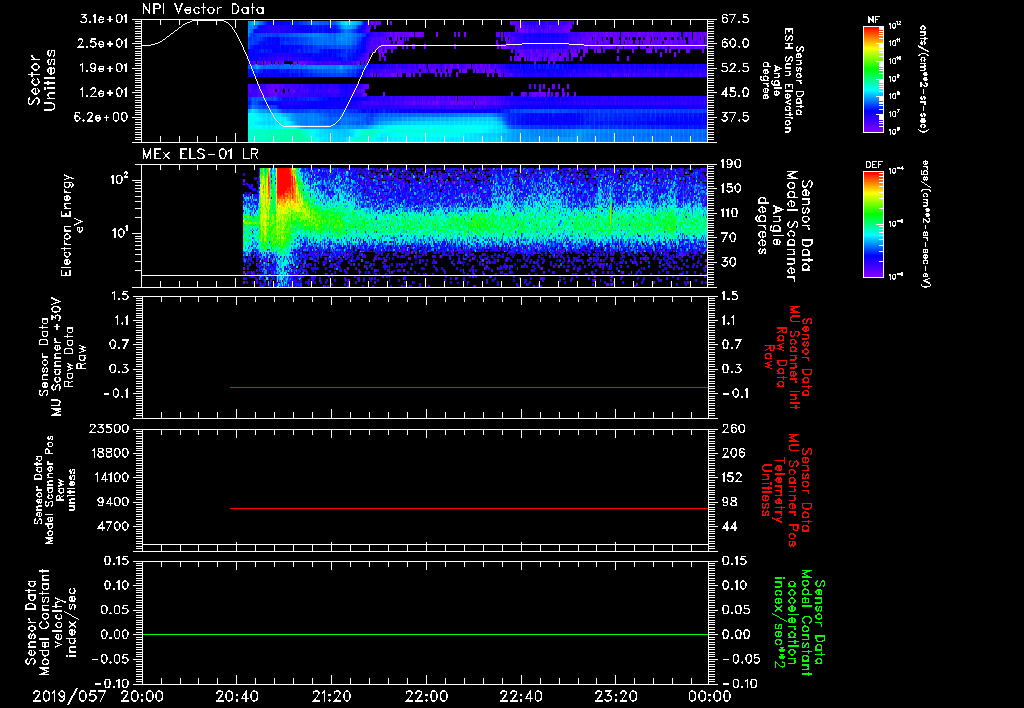Click the green line in the velocity panel
The height and width of the screenshot is (708, 1024).
tap(424, 634)
